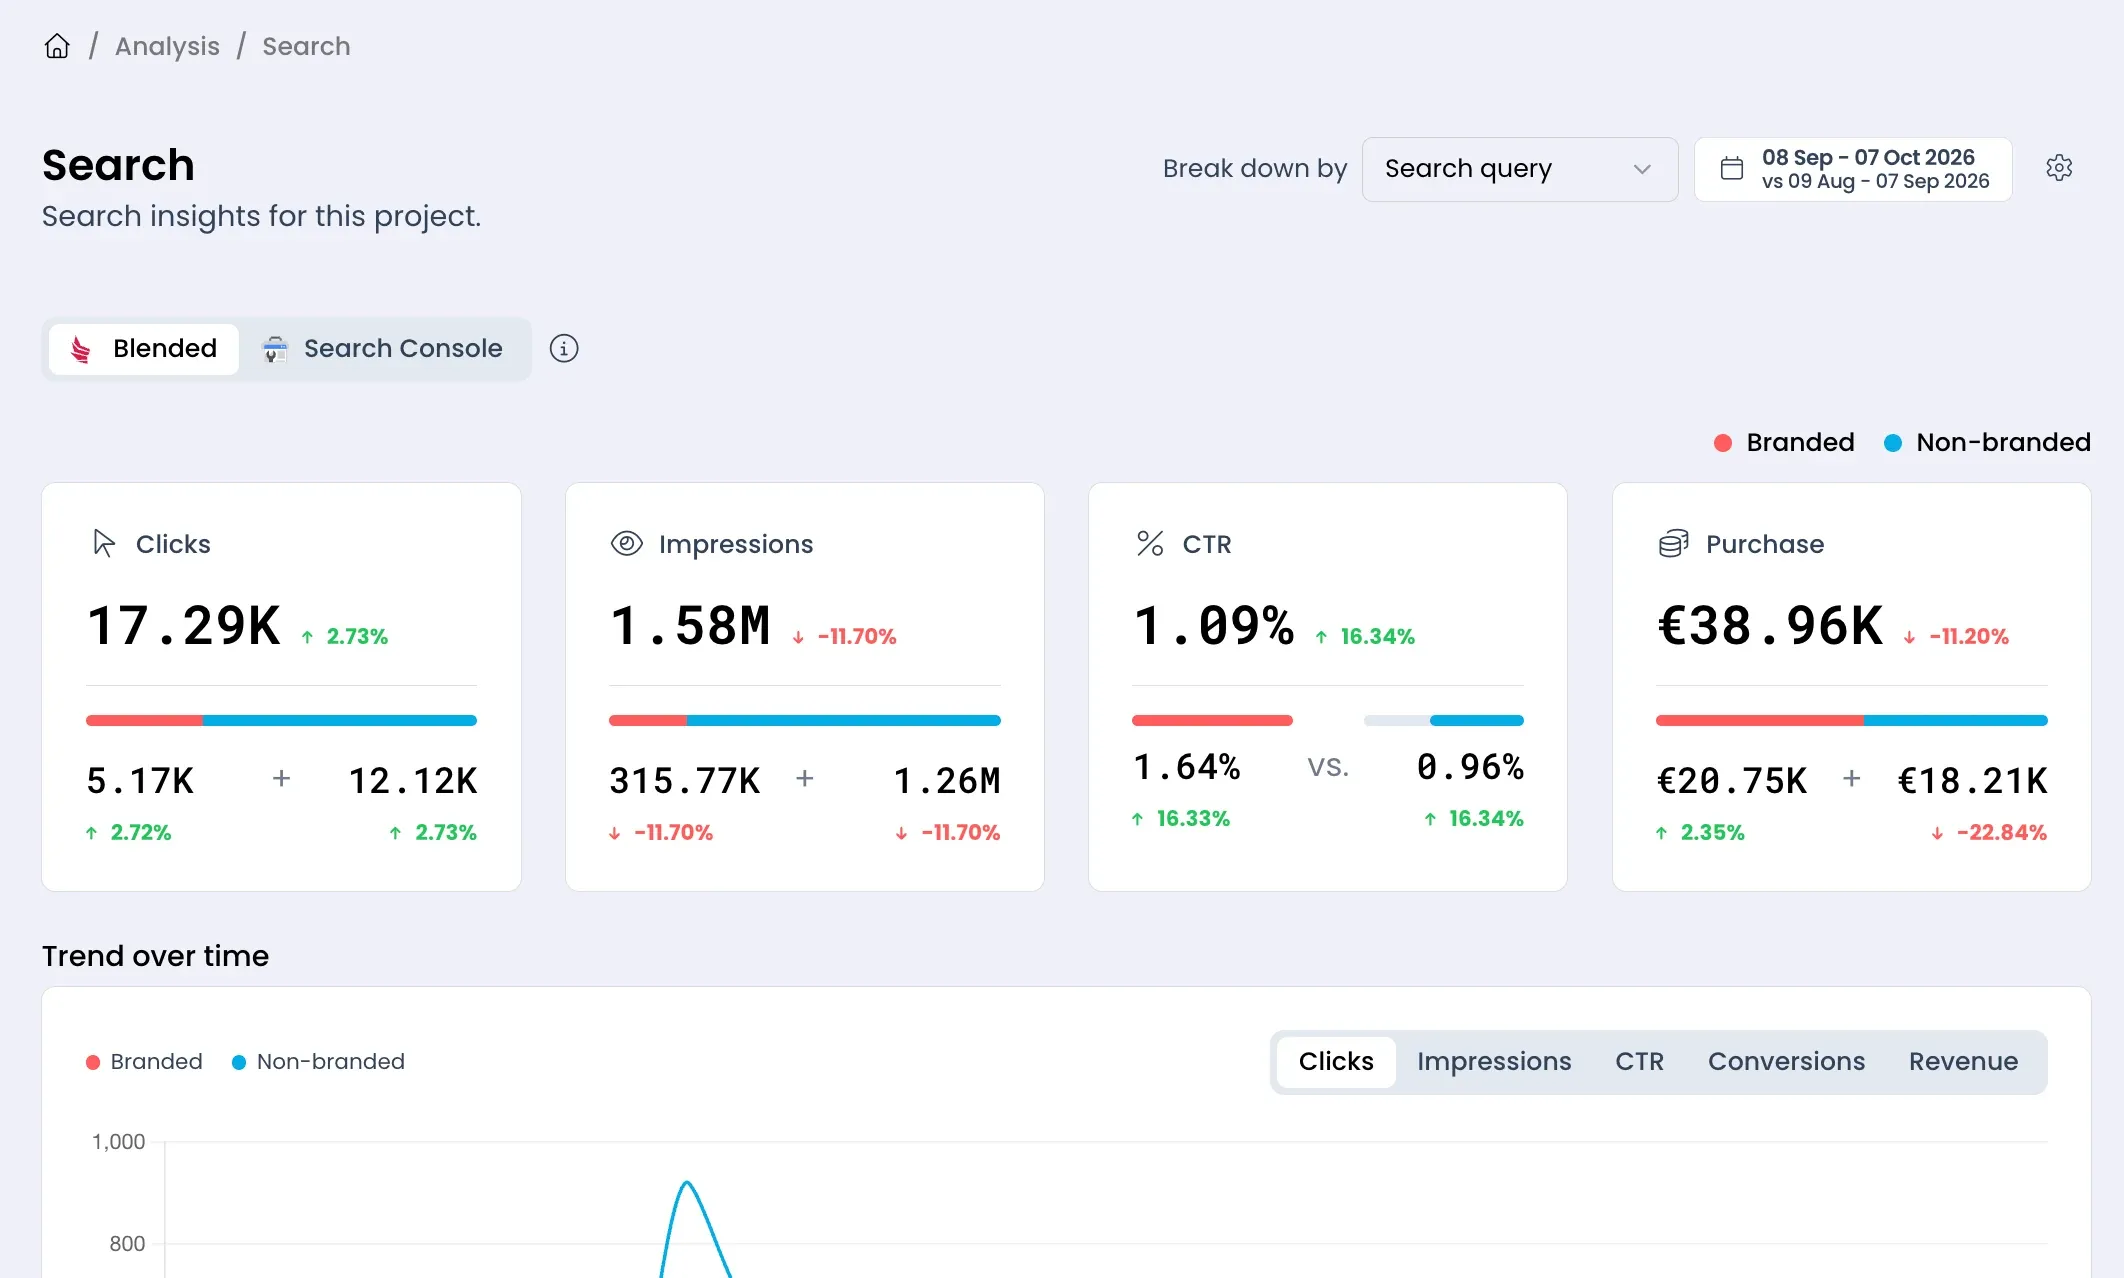Click the Purchase coins icon
This screenshot has width=2124, height=1278.
(1674, 543)
